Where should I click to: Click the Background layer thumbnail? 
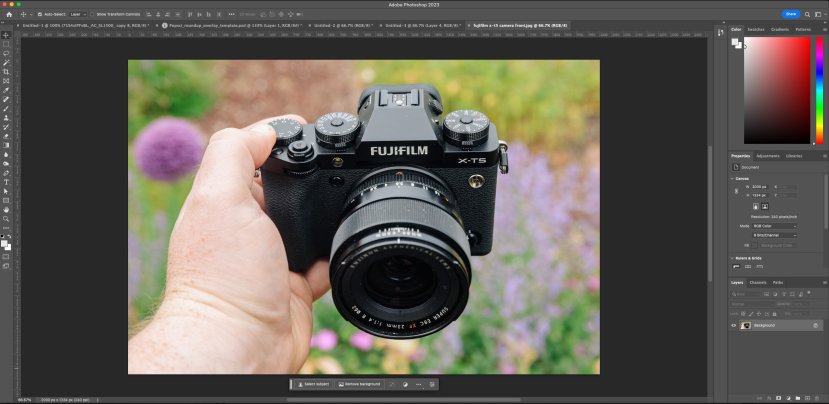(745, 325)
